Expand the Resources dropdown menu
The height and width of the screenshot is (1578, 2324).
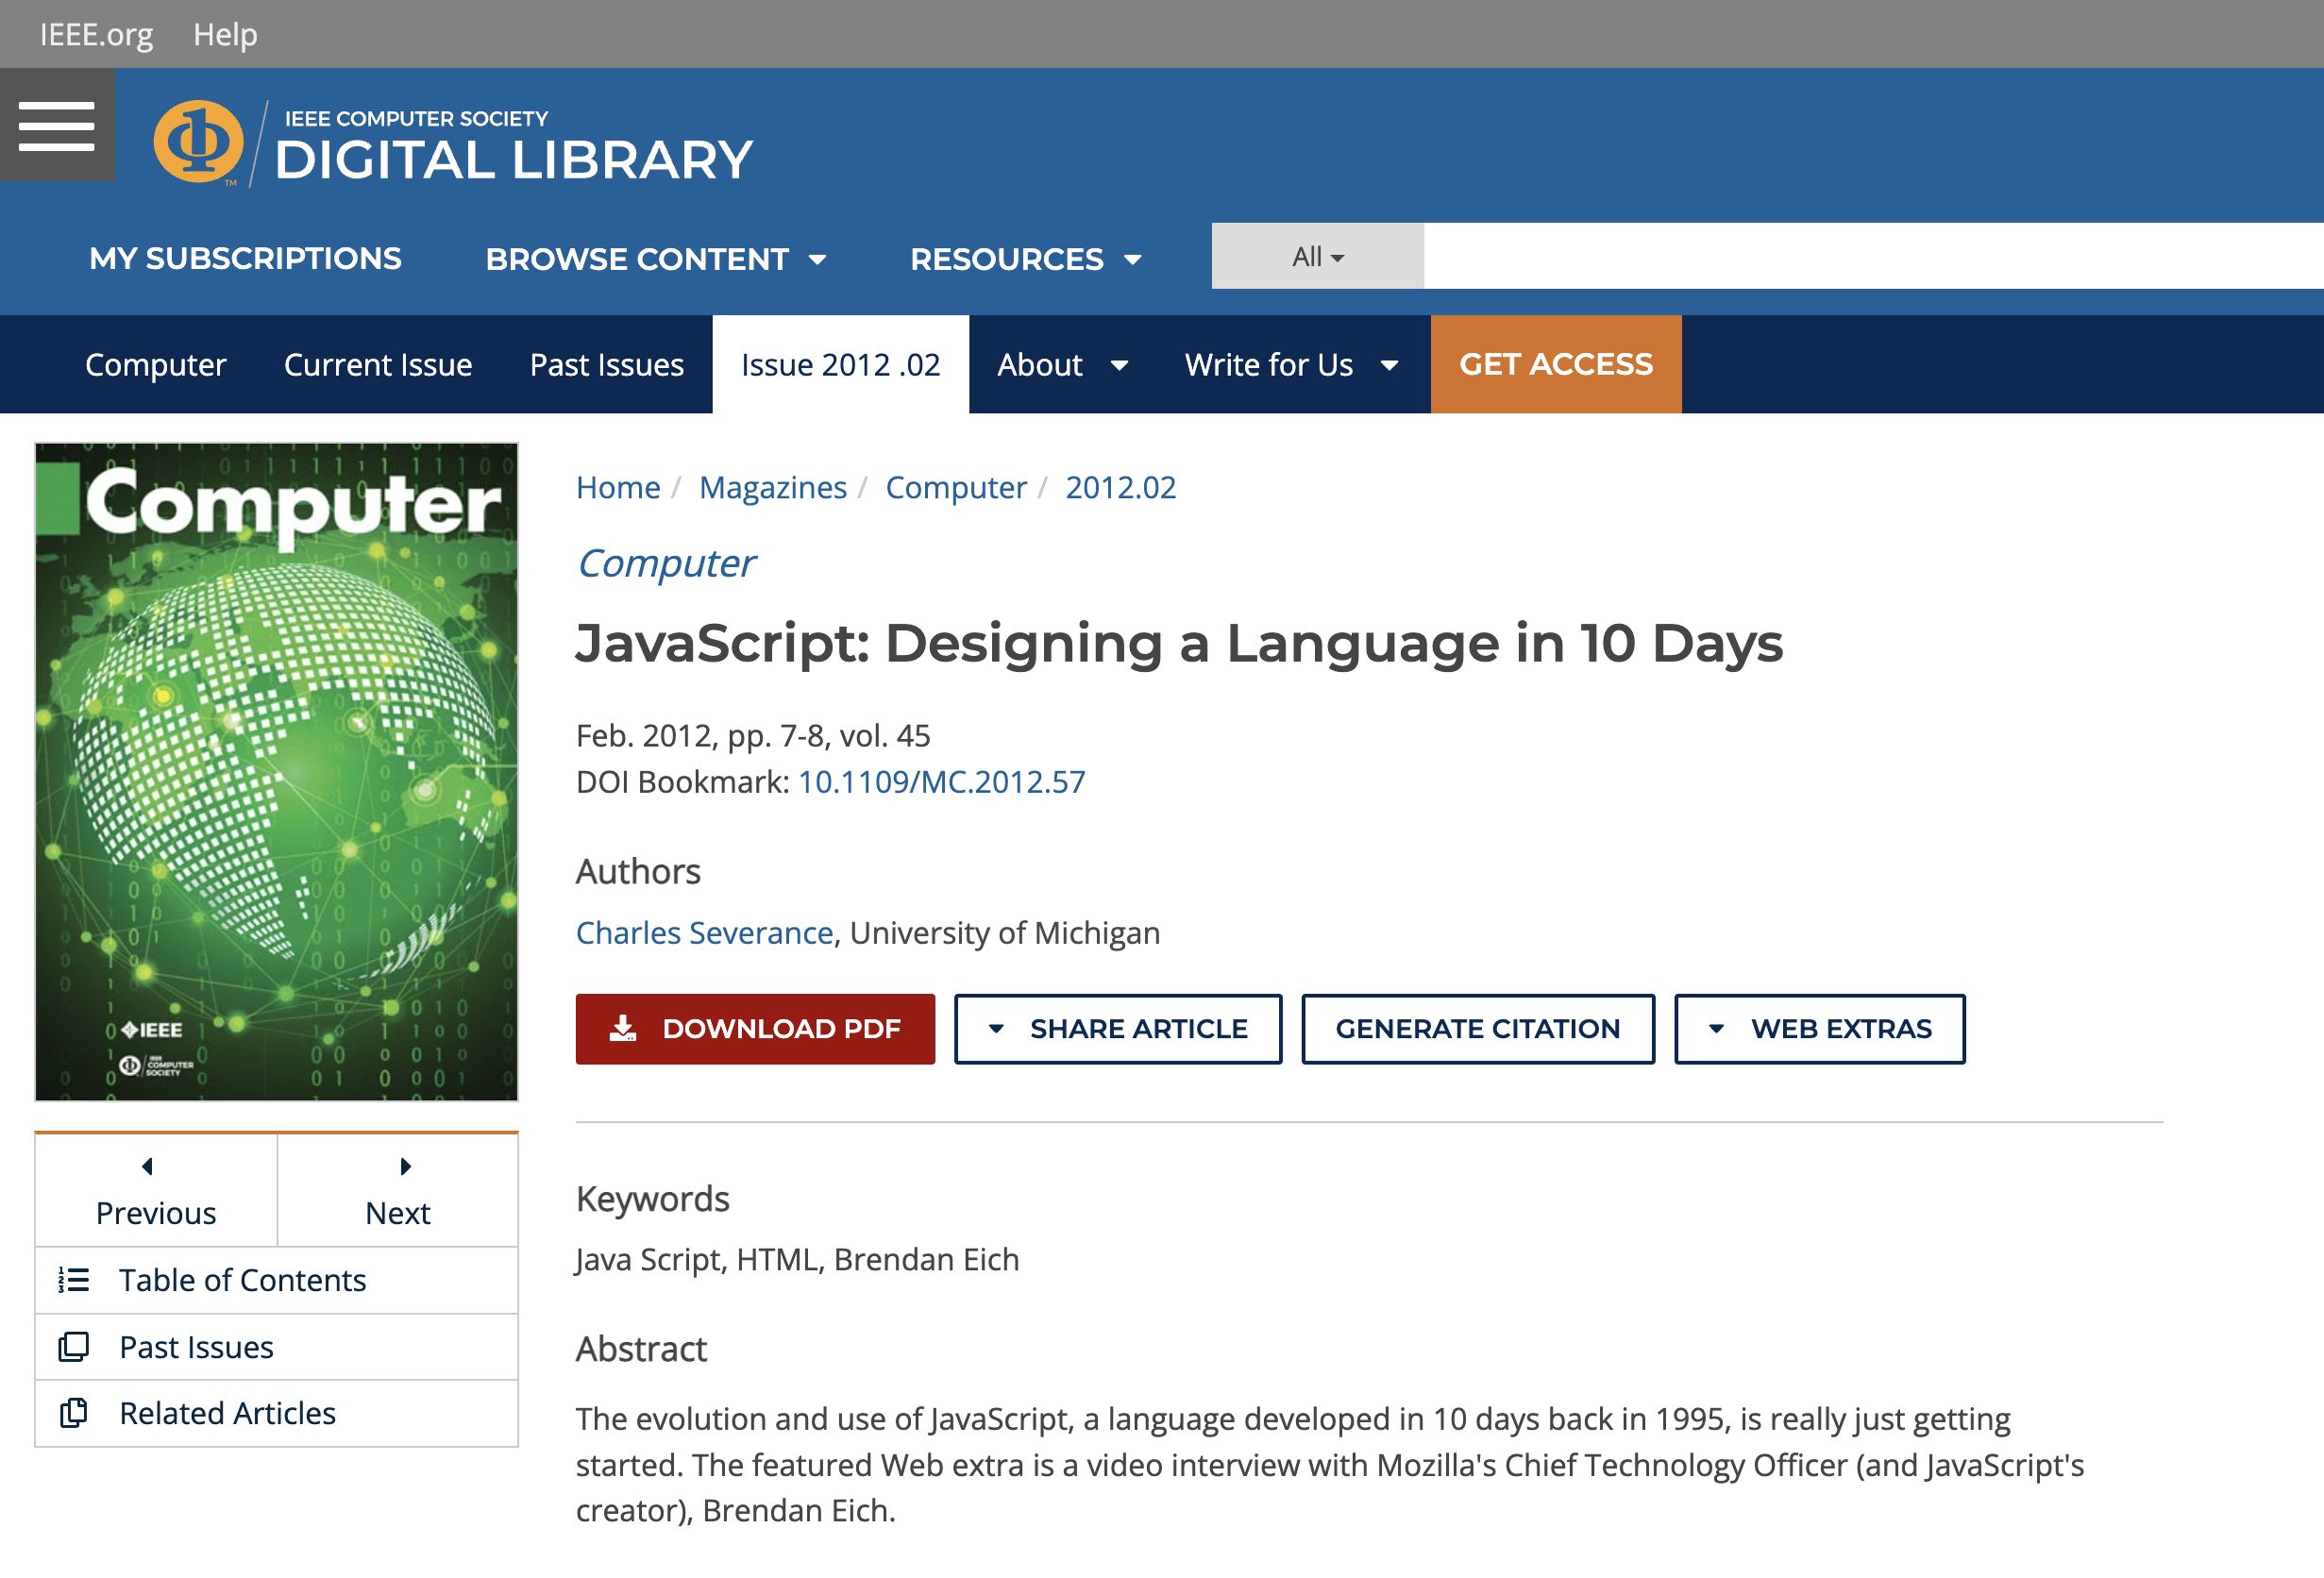[x=1025, y=259]
